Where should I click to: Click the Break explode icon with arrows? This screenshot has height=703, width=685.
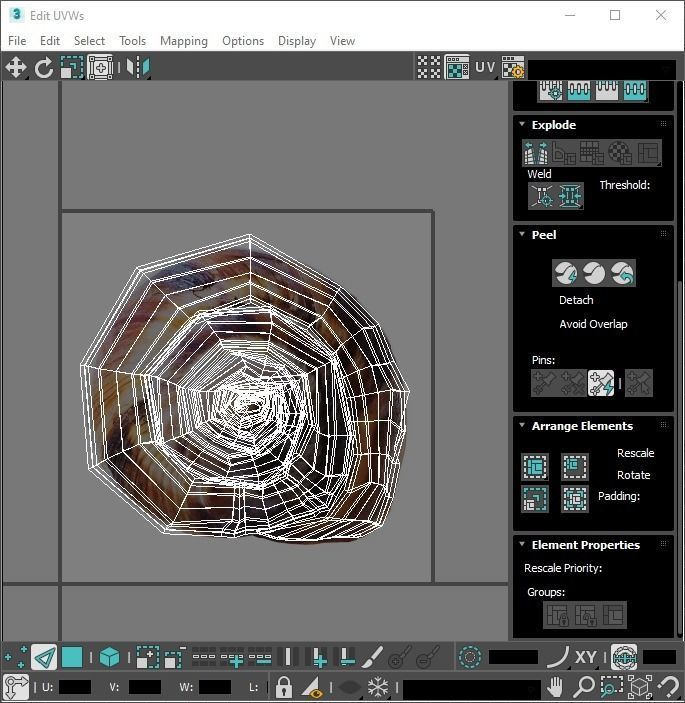click(535, 153)
